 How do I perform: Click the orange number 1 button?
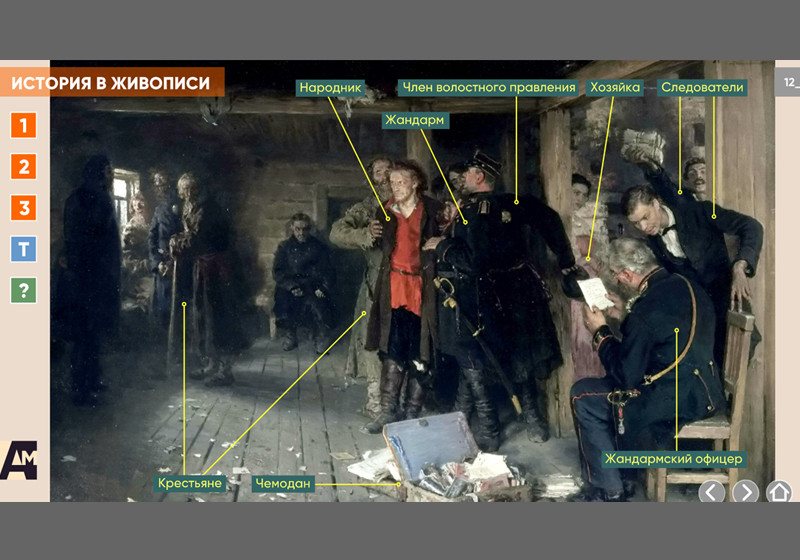point(24,125)
